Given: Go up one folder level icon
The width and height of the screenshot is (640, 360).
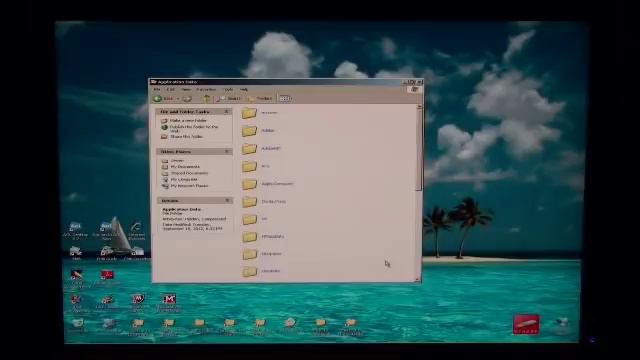Looking at the screenshot, I should 207,98.
